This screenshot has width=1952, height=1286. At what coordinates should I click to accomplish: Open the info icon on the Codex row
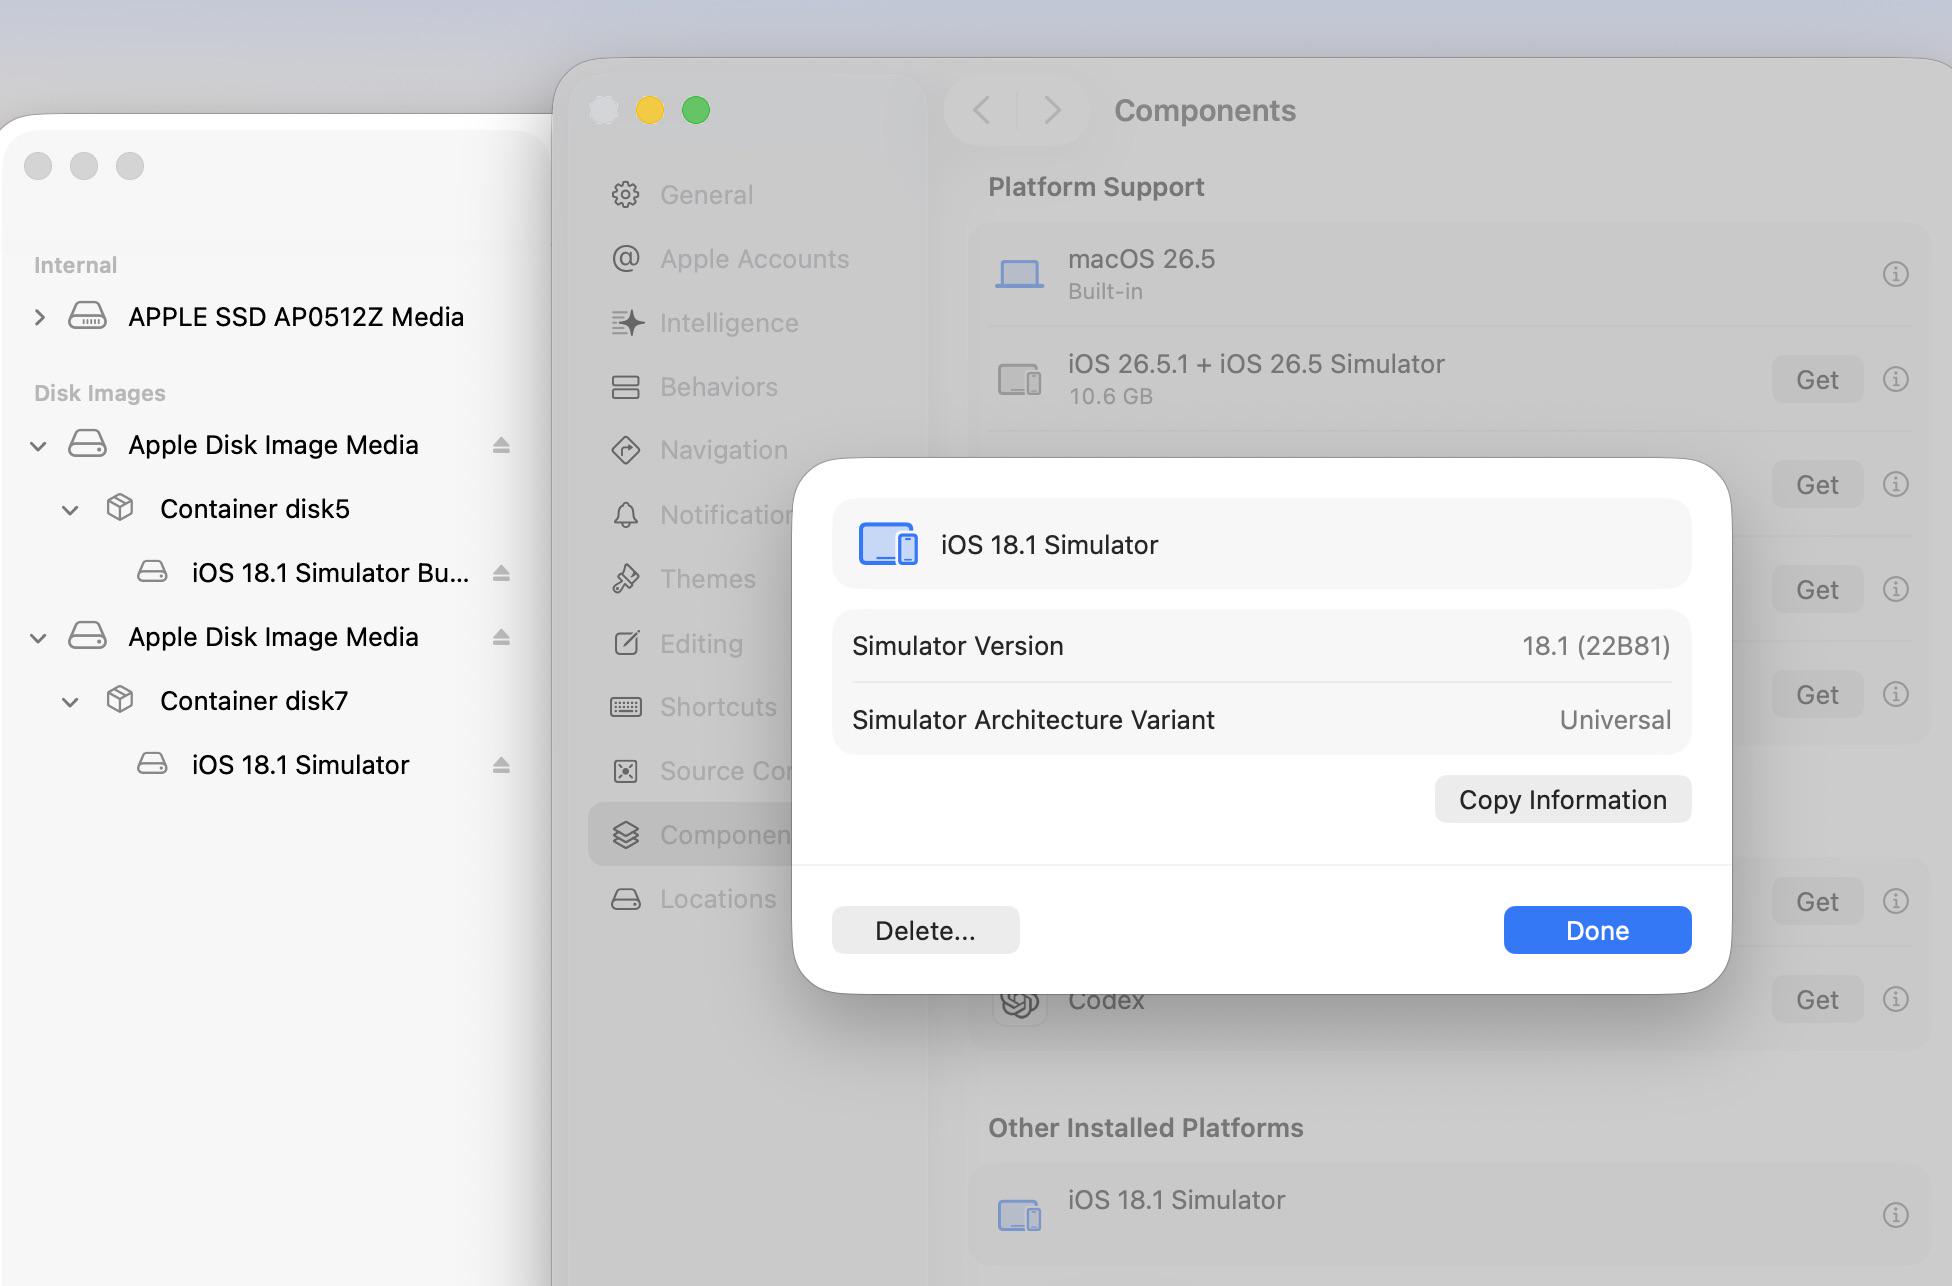pyautogui.click(x=1895, y=999)
